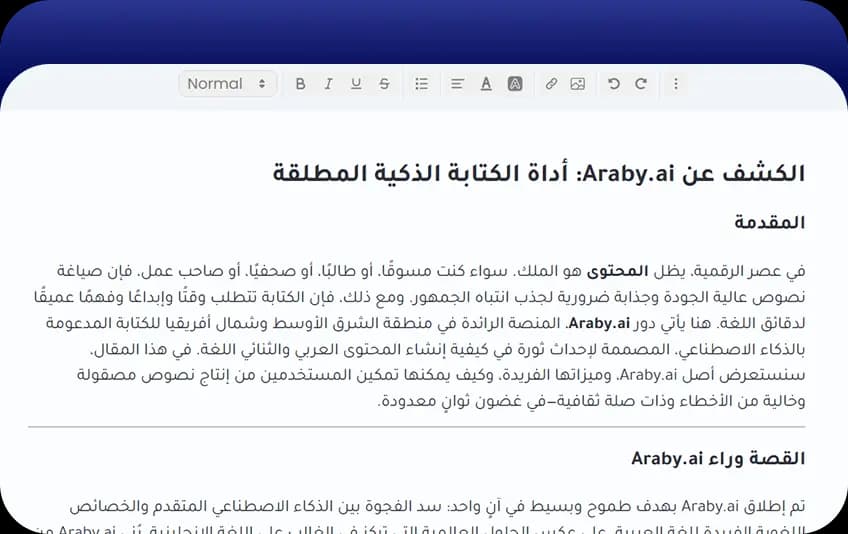The height and width of the screenshot is (534, 848).
Task: Click the "القصة وراء Araby.ai" heading
Action: tap(718, 458)
